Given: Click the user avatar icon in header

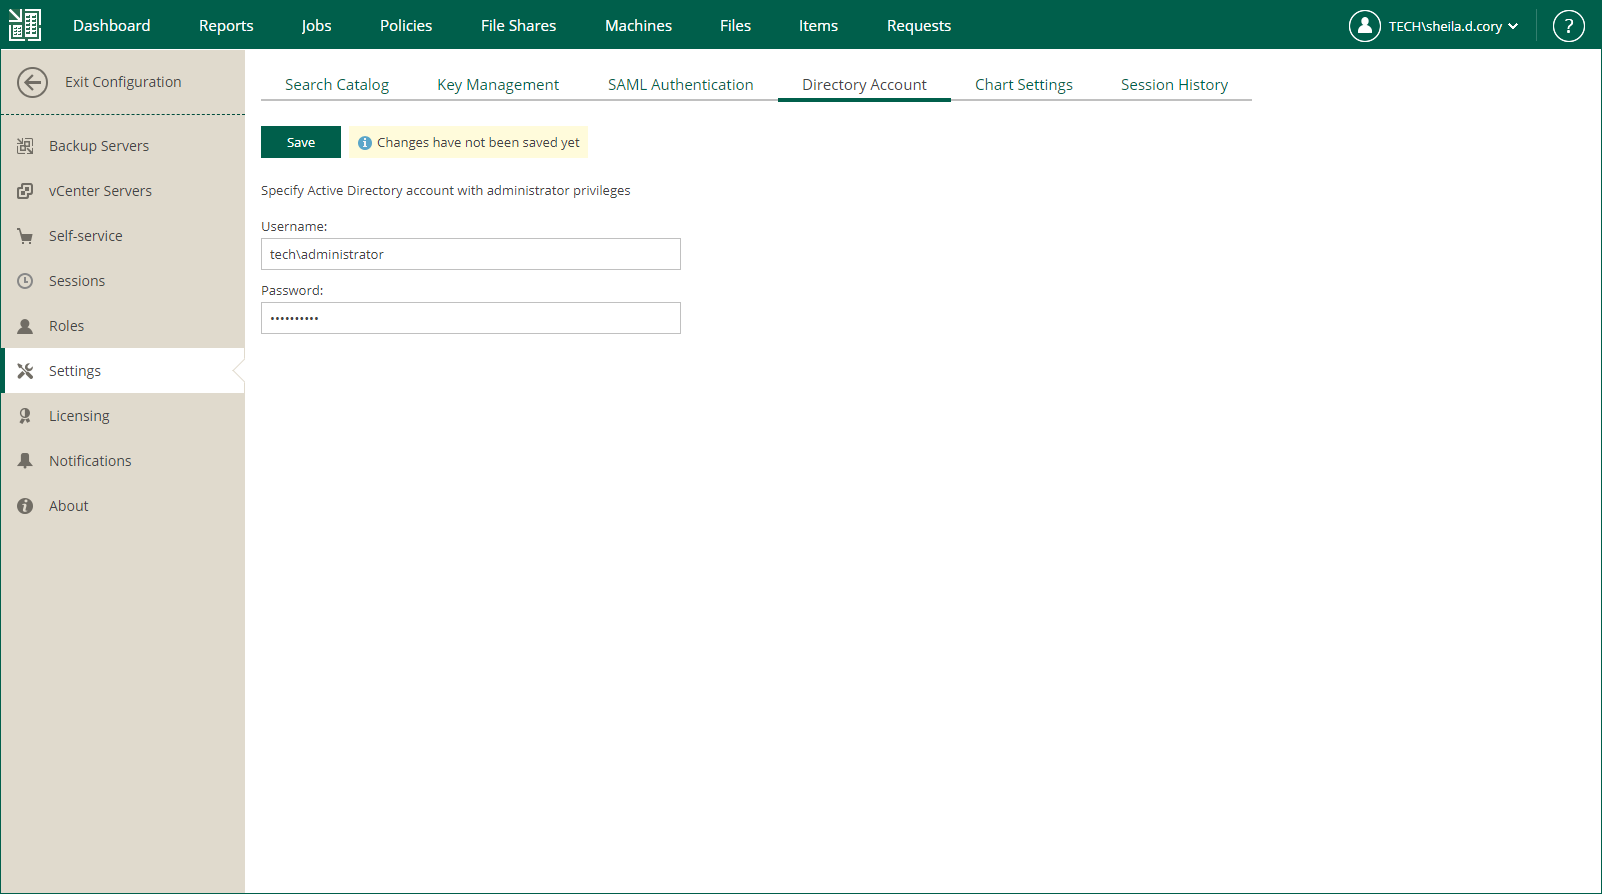Looking at the screenshot, I should [1364, 26].
